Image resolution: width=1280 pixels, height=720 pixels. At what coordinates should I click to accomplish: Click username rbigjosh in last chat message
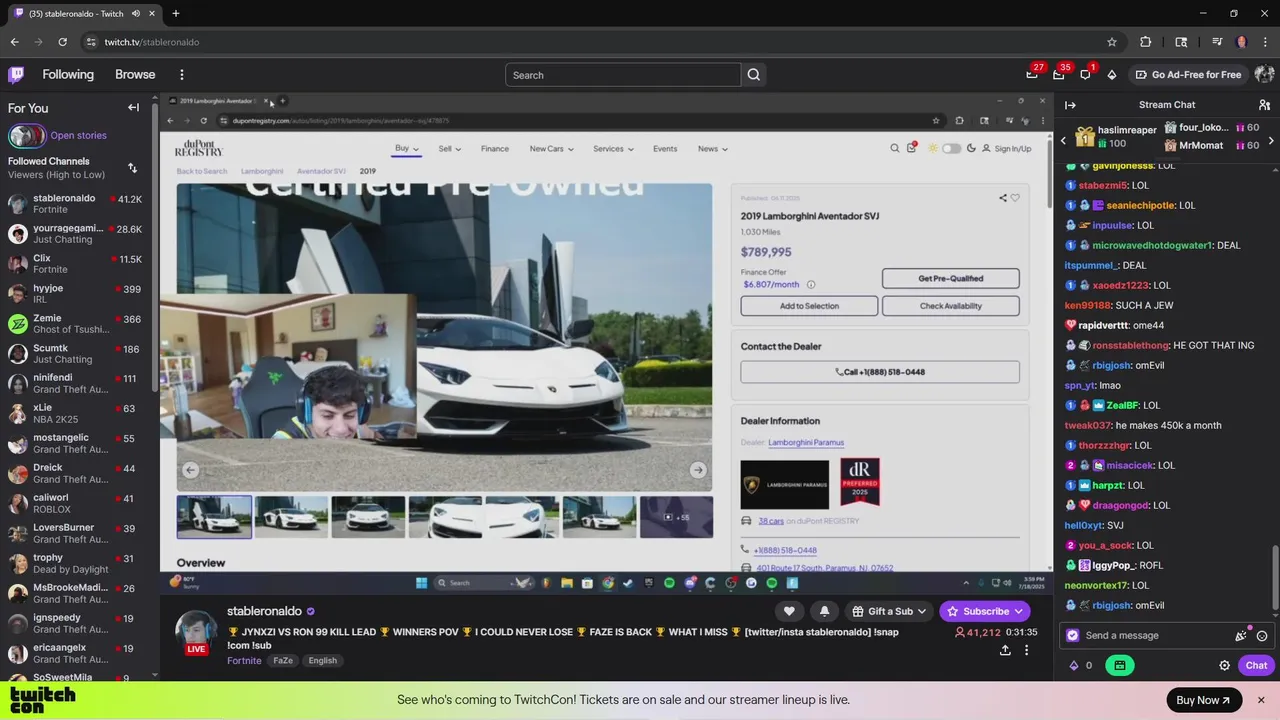point(1111,605)
